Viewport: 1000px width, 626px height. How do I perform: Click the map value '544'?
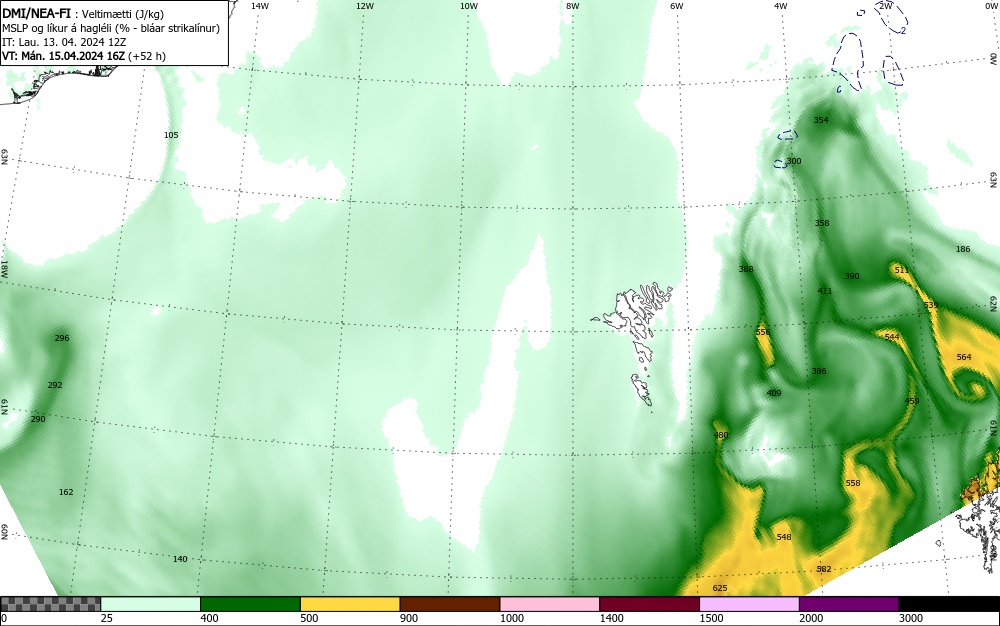coord(892,337)
